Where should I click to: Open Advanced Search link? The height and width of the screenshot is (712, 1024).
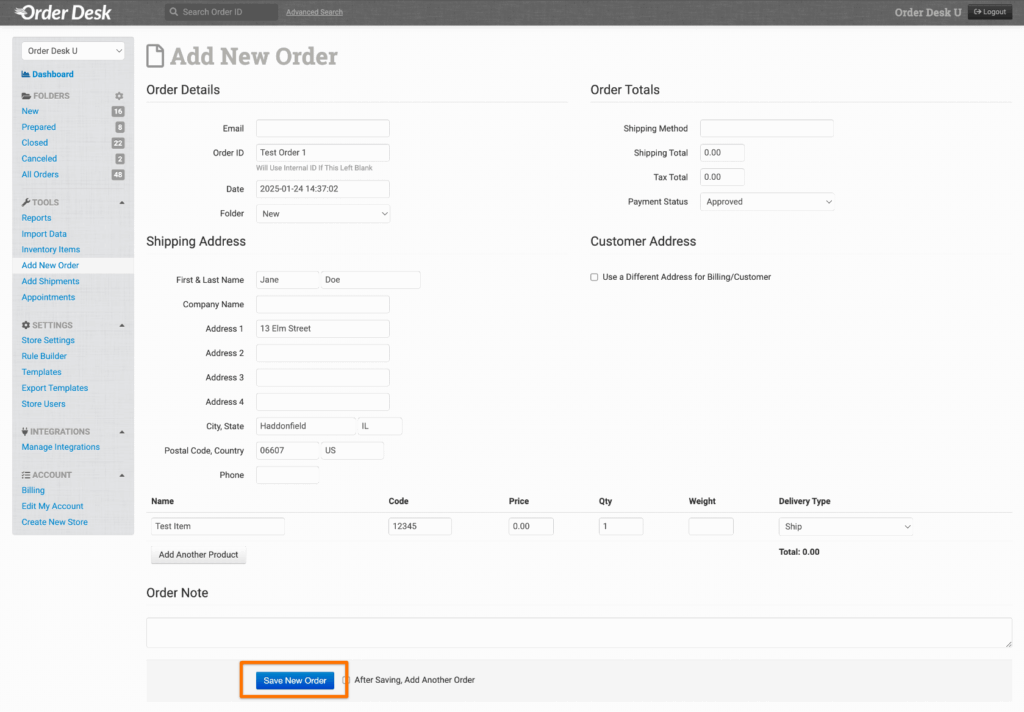pyautogui.click(x=314, y=12)
